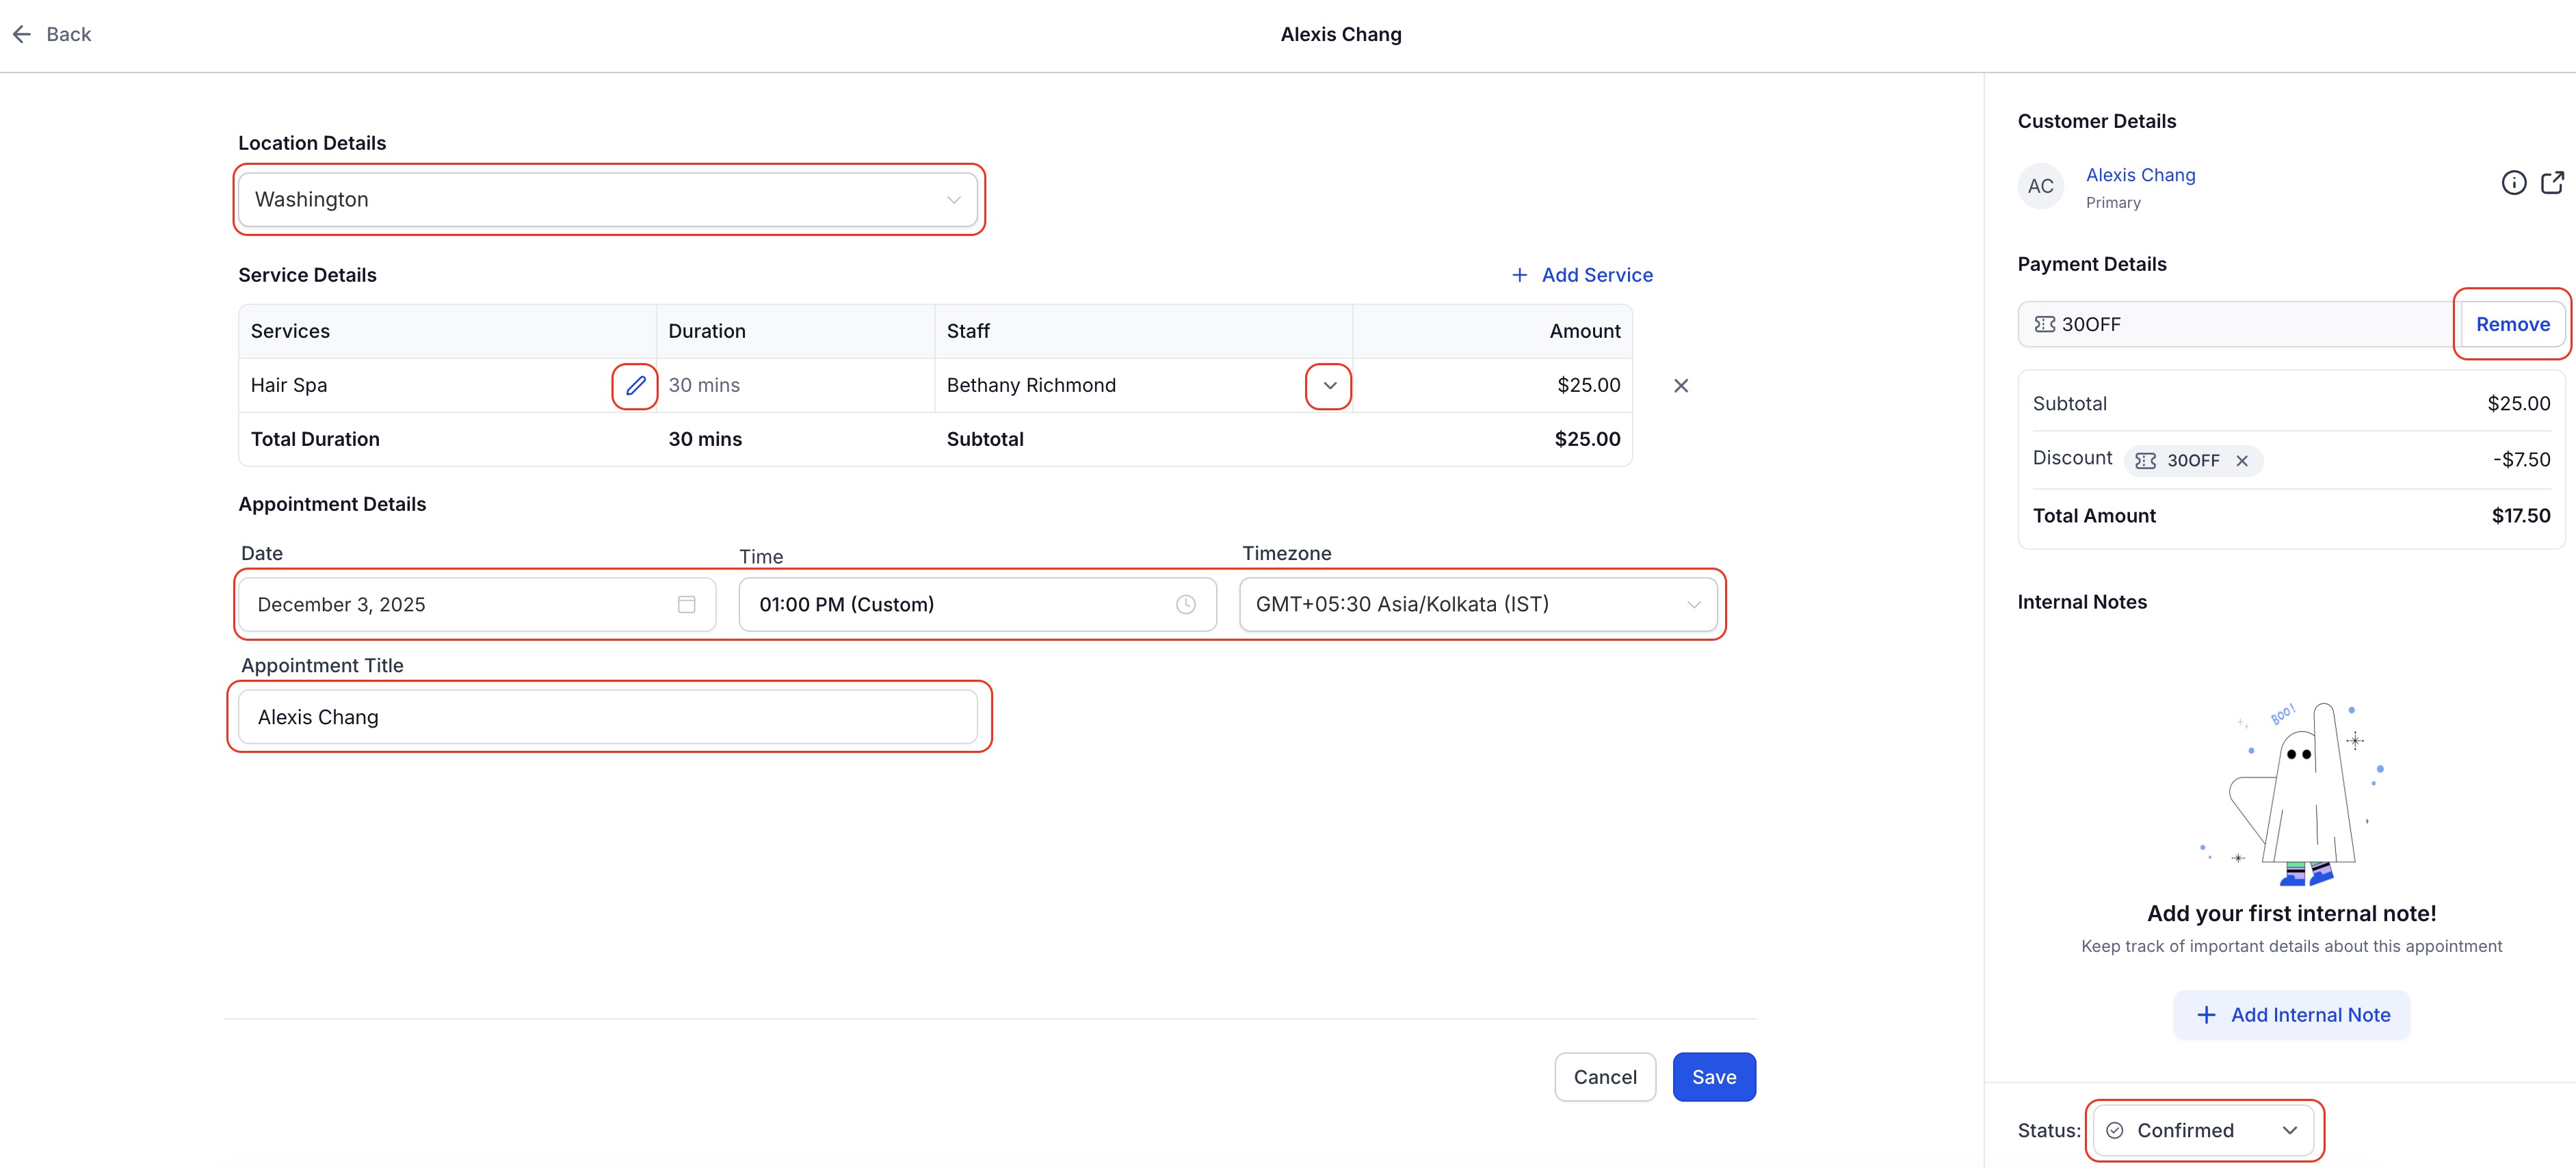Screen dimensions: 2576x1168
Task: Cancel the appointment edits
Action: 1604,1077
